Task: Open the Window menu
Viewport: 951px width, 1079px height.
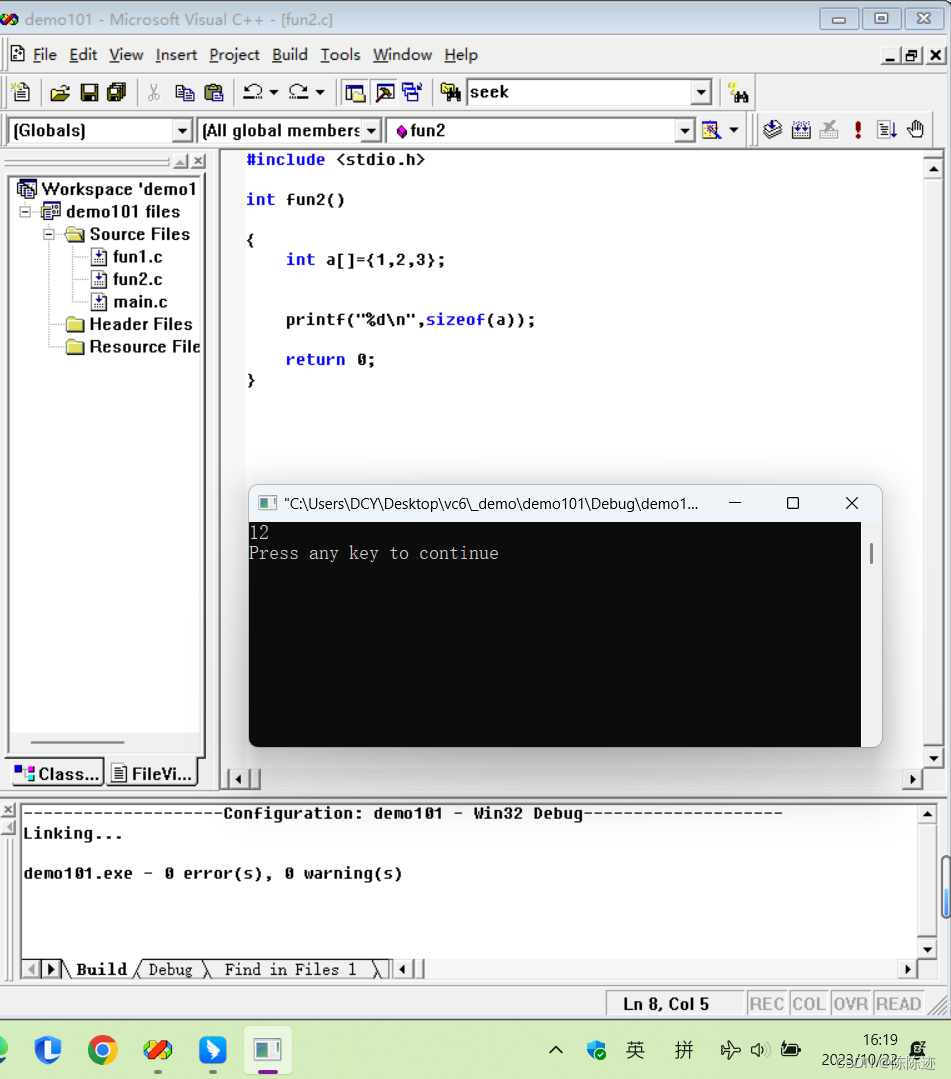Action: tap(403, 55)
